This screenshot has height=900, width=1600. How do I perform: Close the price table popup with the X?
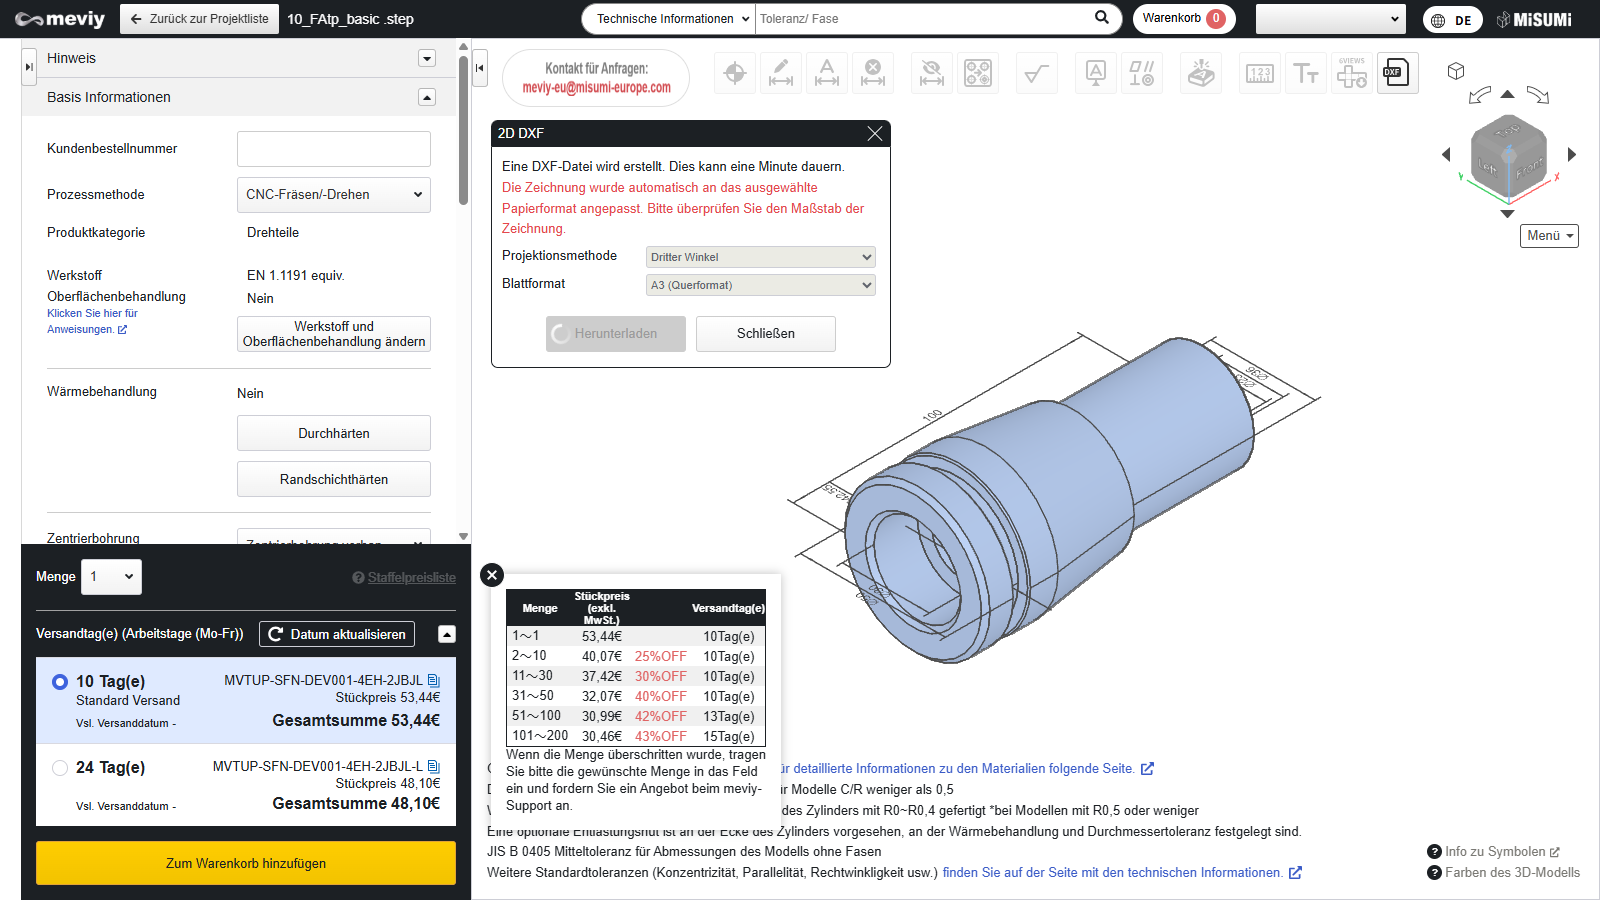click(491, 575)
